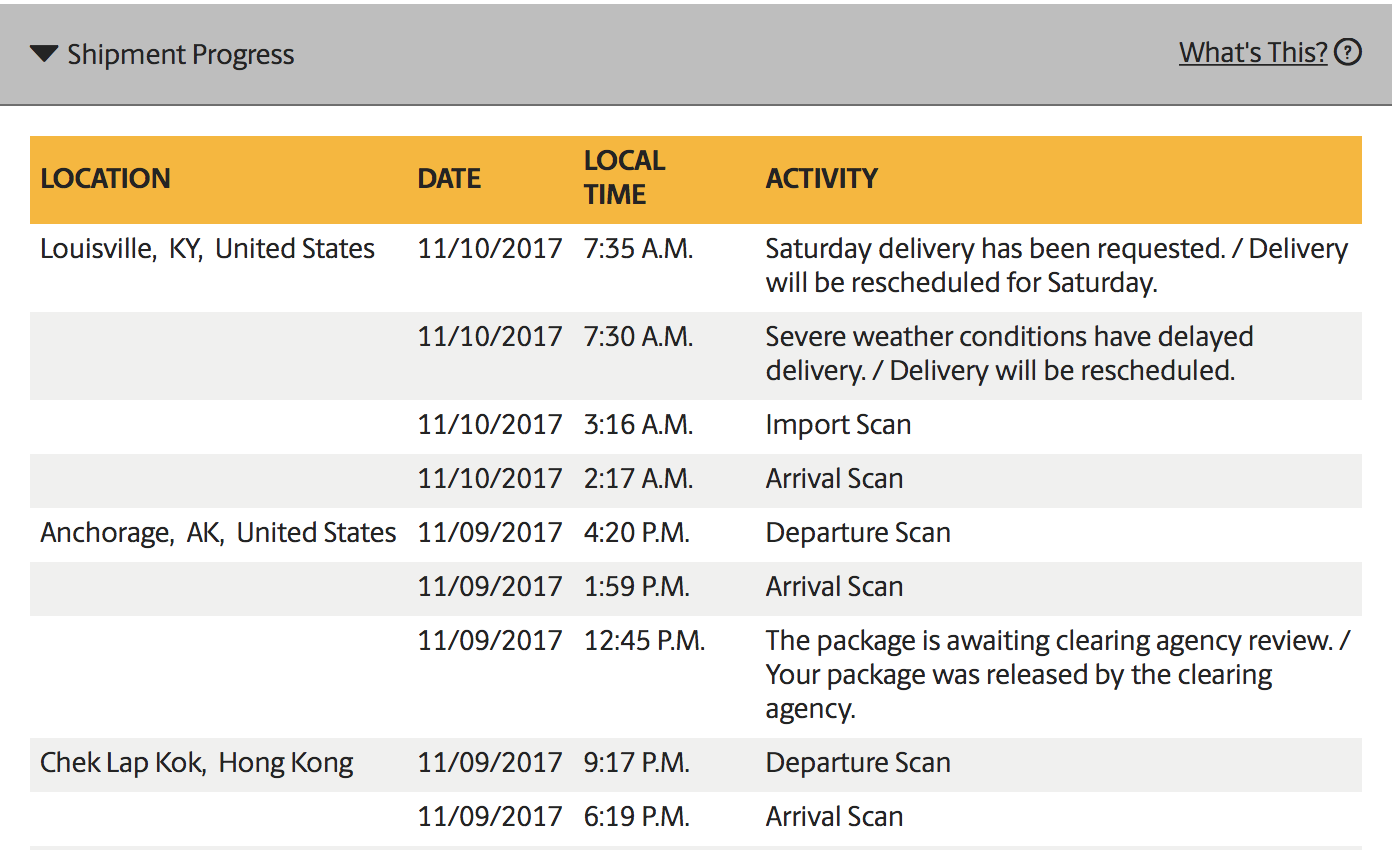Click the Saturday delivery requested activity

click(1056, 265)
